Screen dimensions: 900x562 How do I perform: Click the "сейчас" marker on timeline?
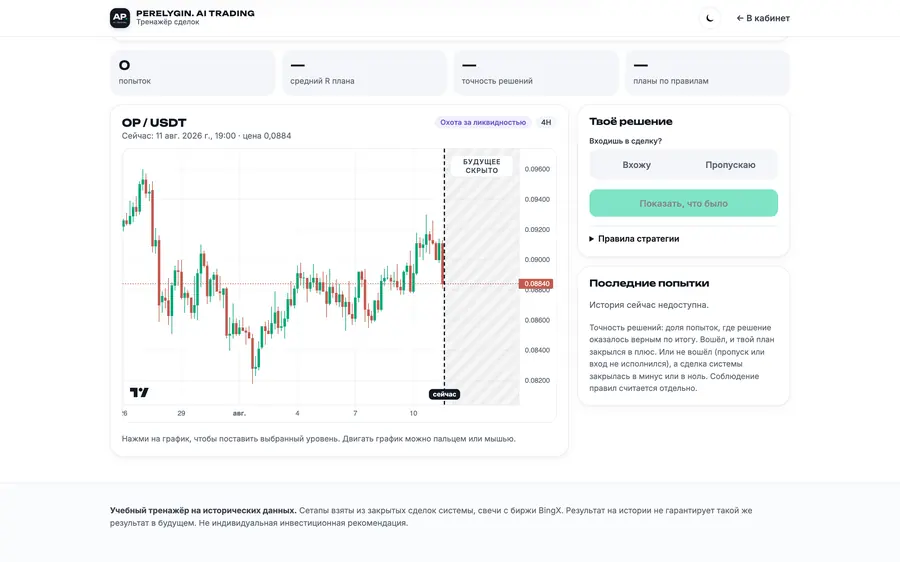444,394
